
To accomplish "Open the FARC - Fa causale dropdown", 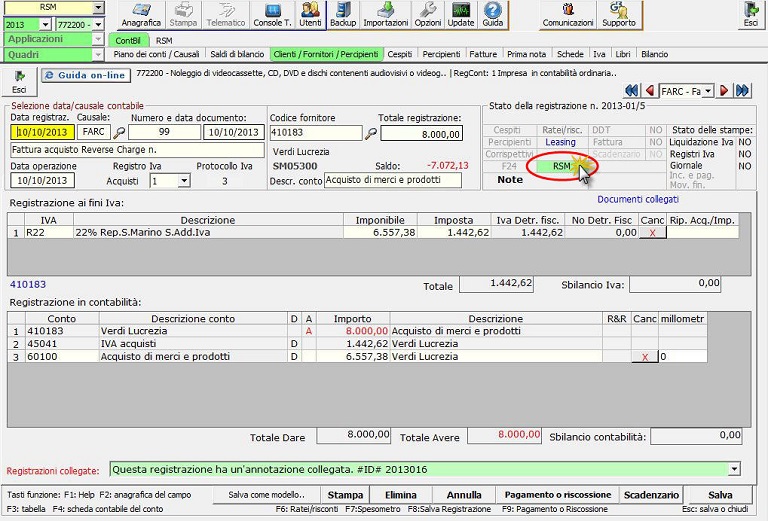I will 708,91.
